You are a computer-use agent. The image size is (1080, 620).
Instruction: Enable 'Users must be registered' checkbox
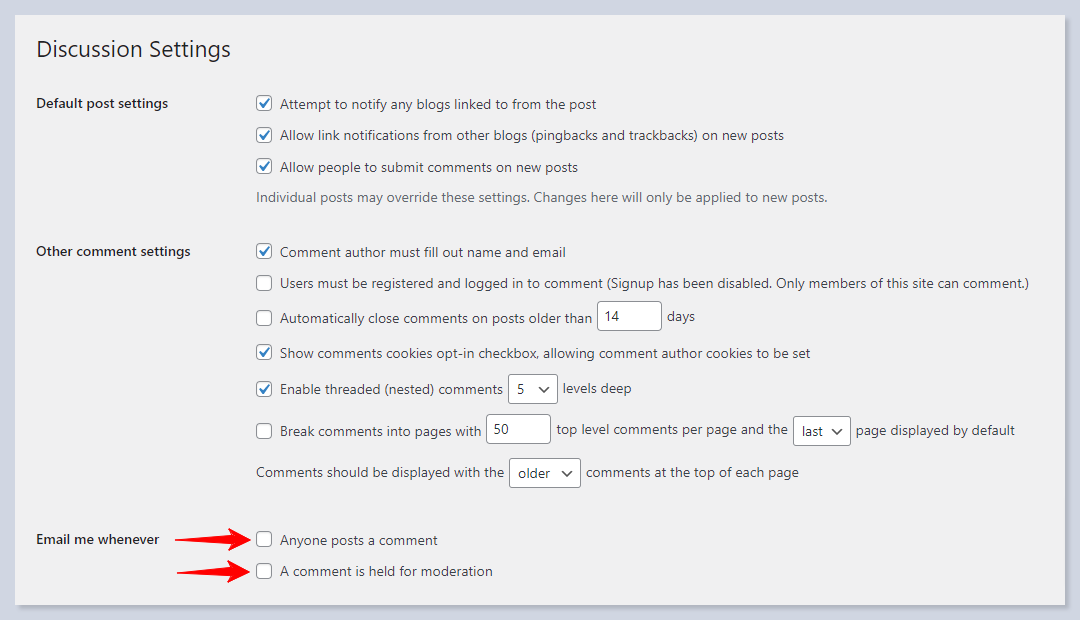pyautogui.click(x=264, y=283)
